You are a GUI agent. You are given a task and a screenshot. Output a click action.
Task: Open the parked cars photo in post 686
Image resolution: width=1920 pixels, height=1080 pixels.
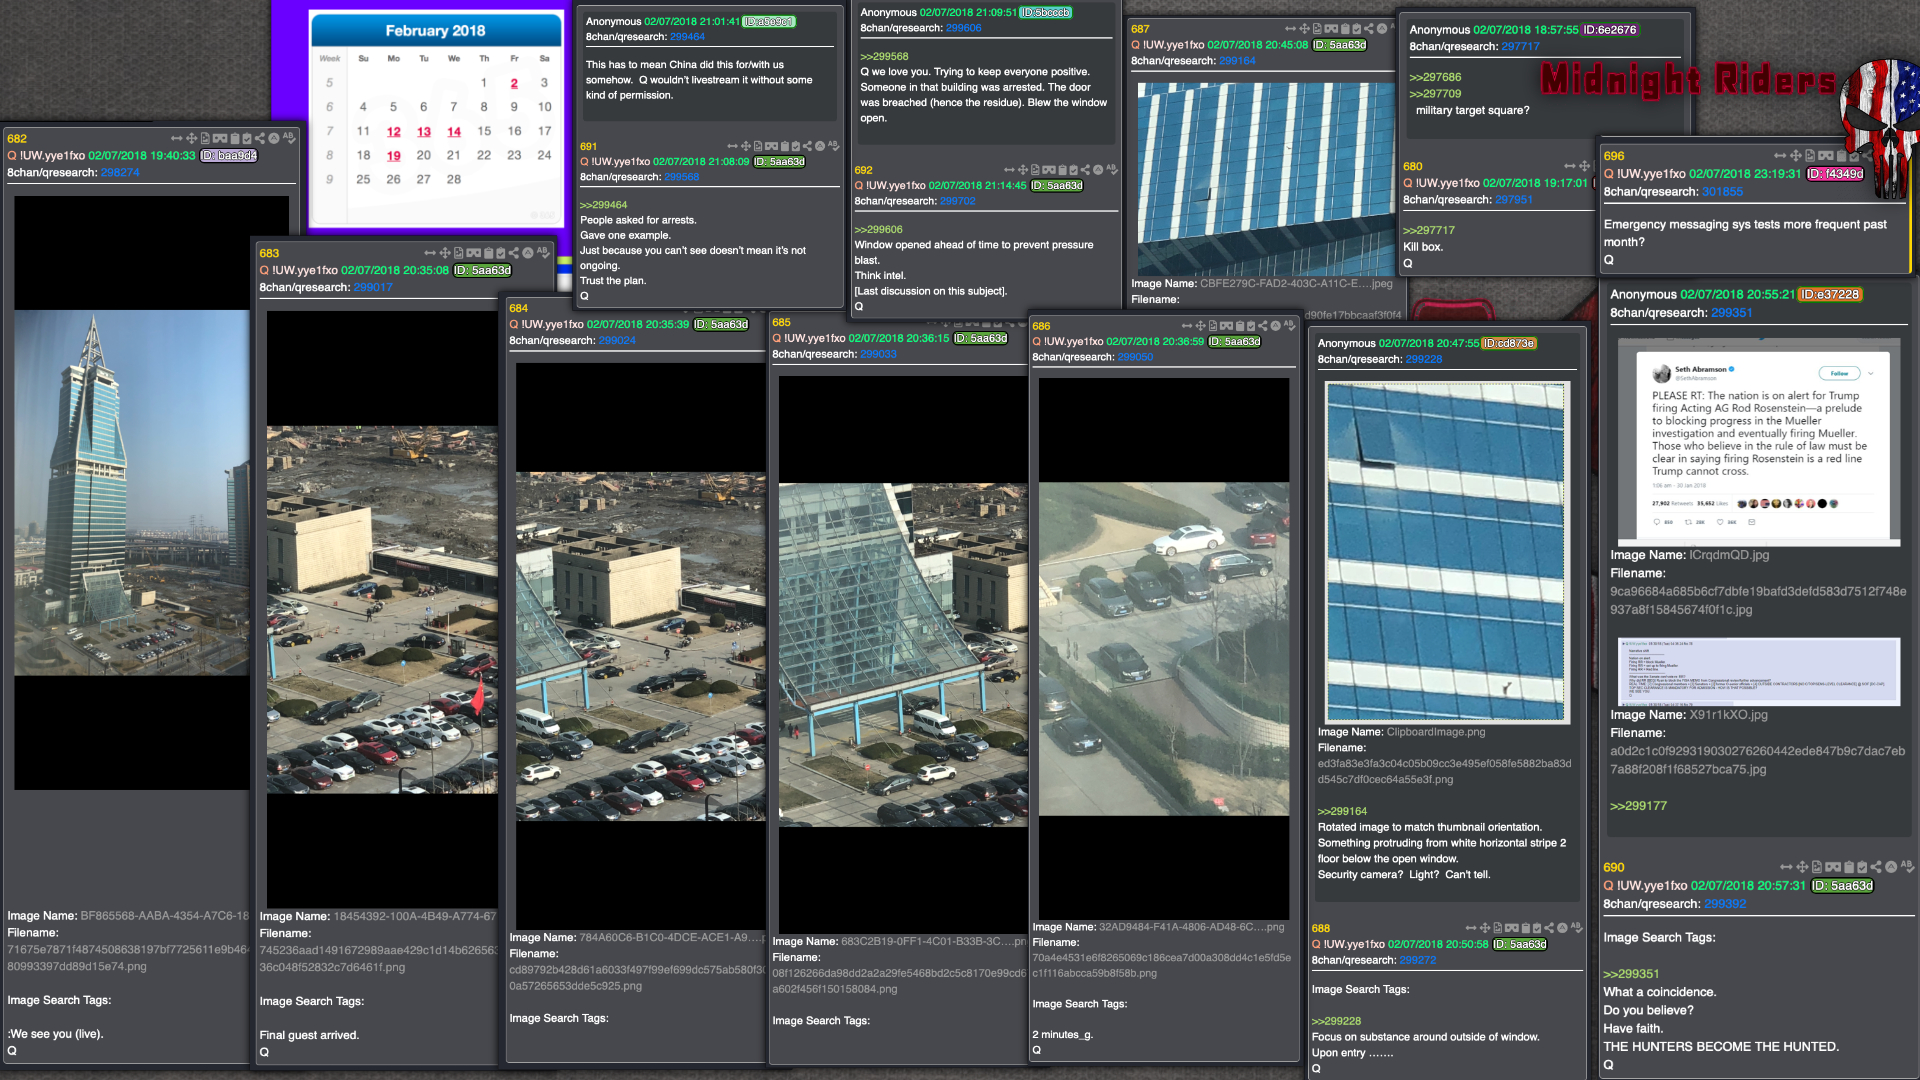coord(1163,649)
